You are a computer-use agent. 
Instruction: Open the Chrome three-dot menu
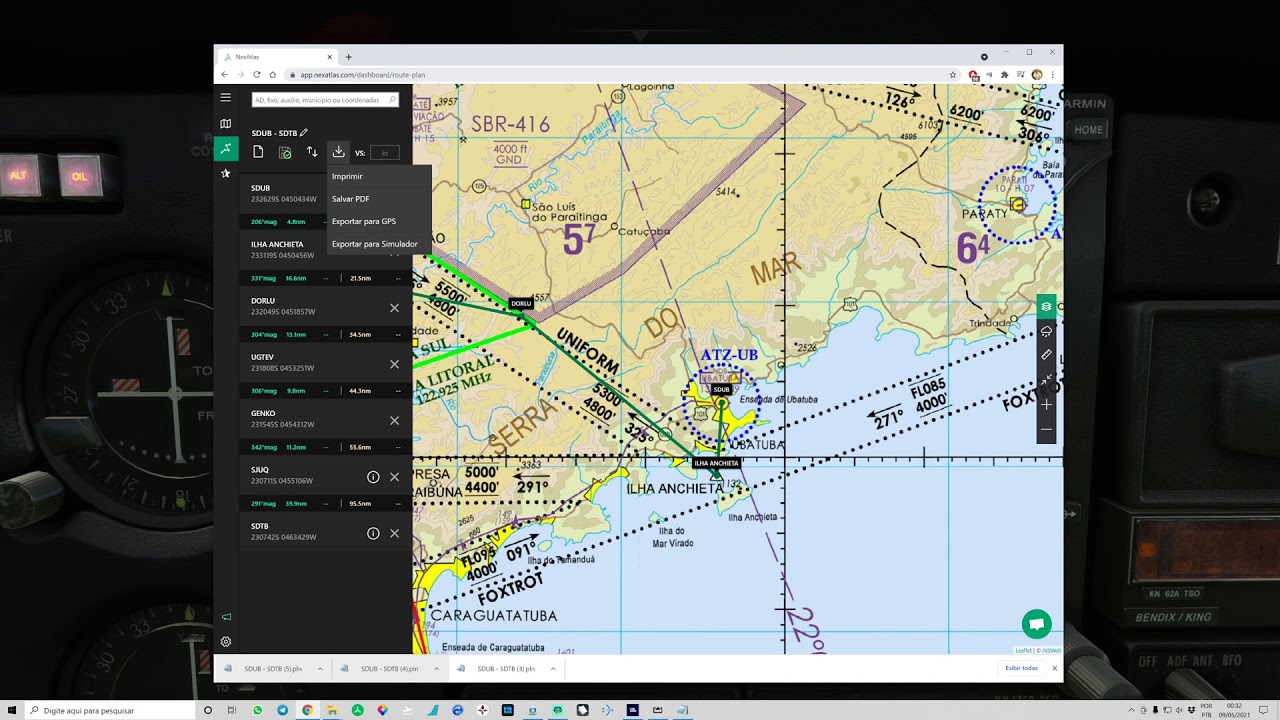coord(1053,75)
